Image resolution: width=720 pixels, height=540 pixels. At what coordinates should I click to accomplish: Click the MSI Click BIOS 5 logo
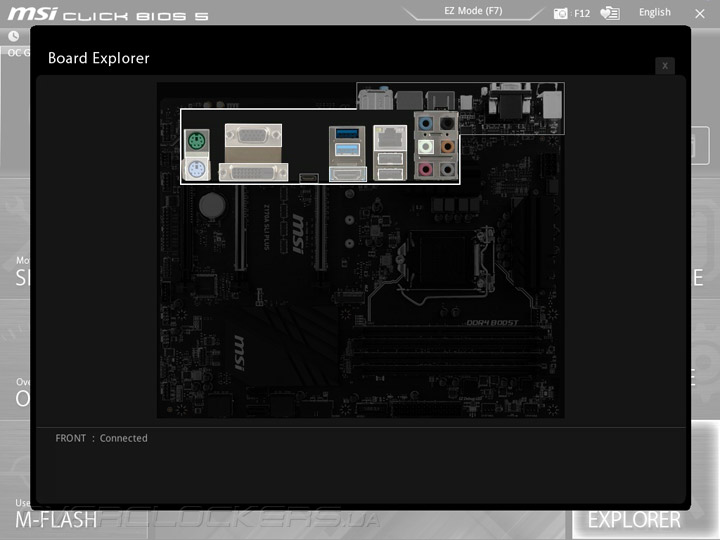(x=108, y=14)
